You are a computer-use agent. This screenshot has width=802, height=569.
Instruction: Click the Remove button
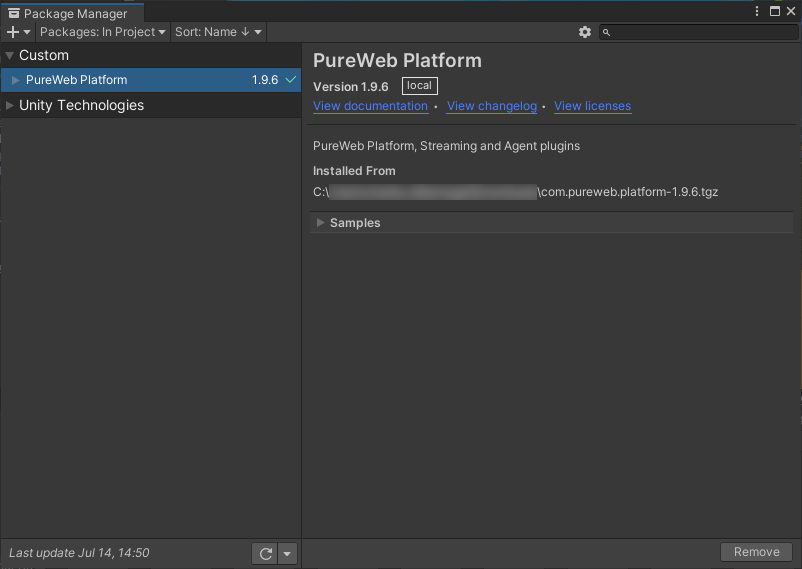click(756, 552)
